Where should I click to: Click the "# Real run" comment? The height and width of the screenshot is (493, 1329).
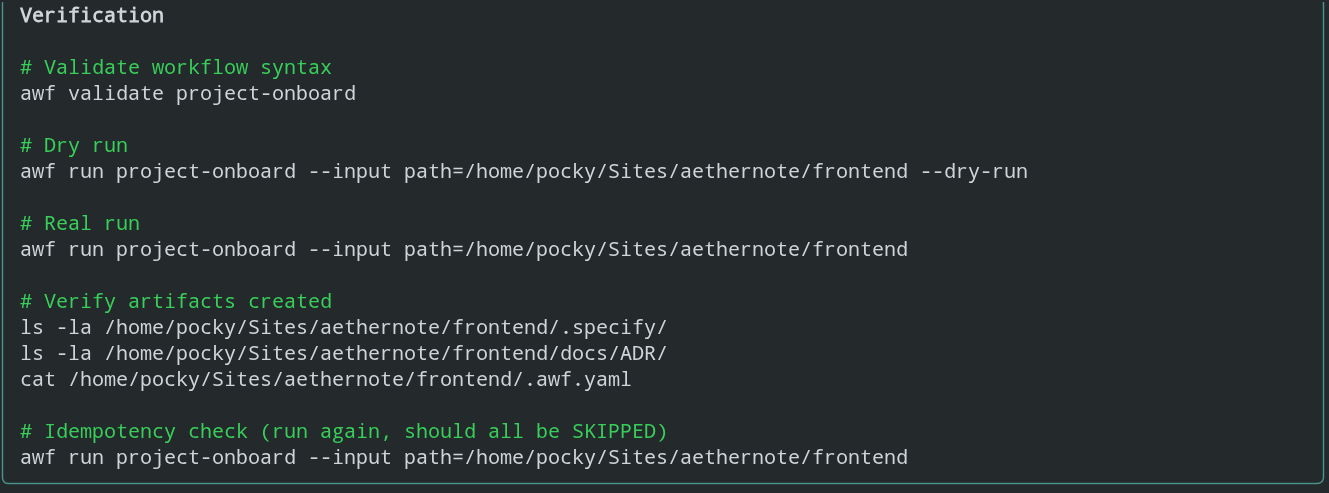click(x=79, y=223)
